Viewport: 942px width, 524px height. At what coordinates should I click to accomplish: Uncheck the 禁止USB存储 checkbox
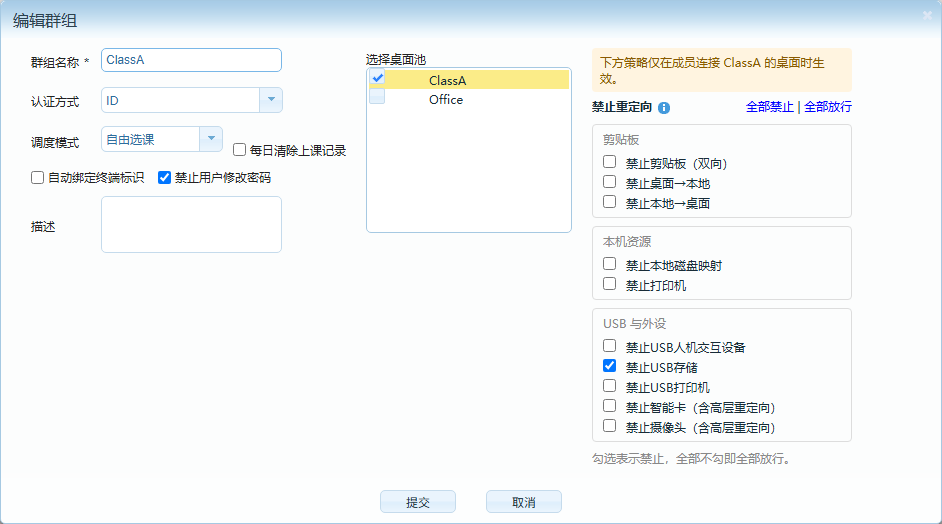tap(609, 365)
